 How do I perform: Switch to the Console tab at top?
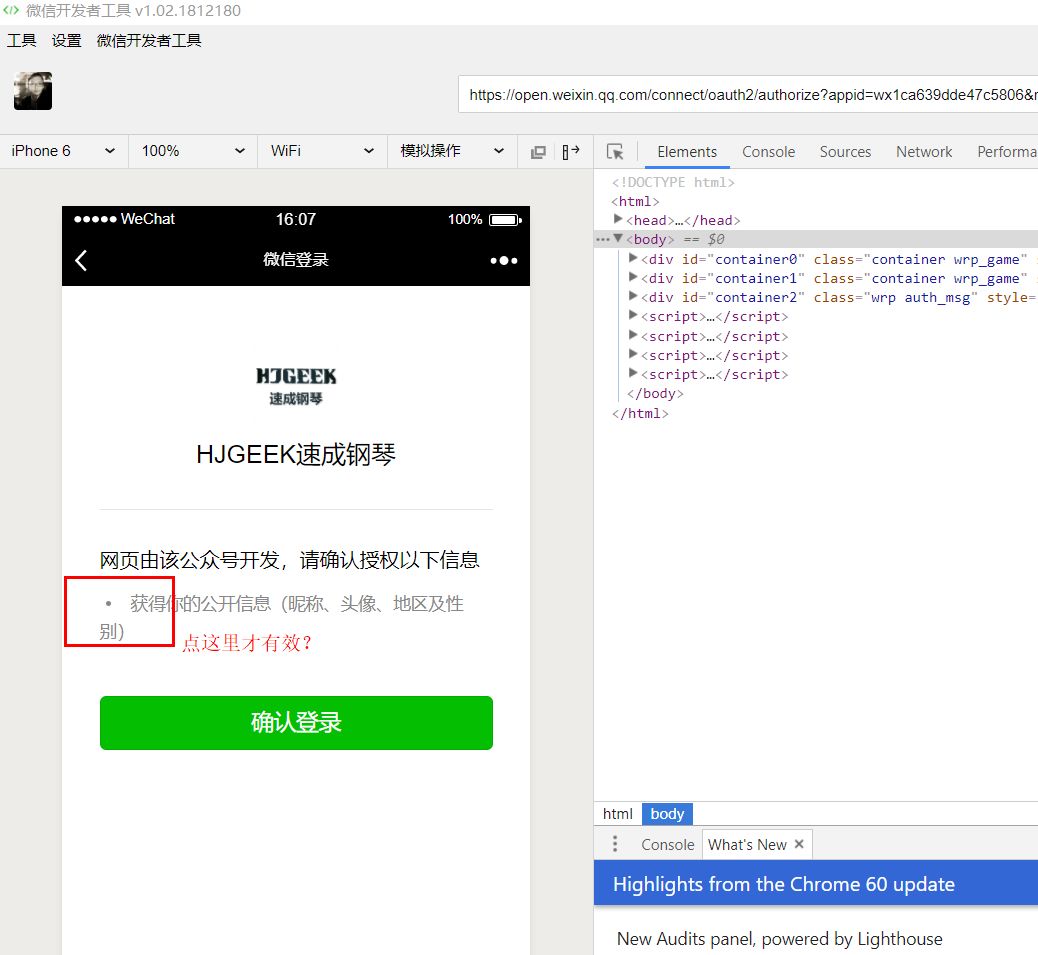pos(768,152)
